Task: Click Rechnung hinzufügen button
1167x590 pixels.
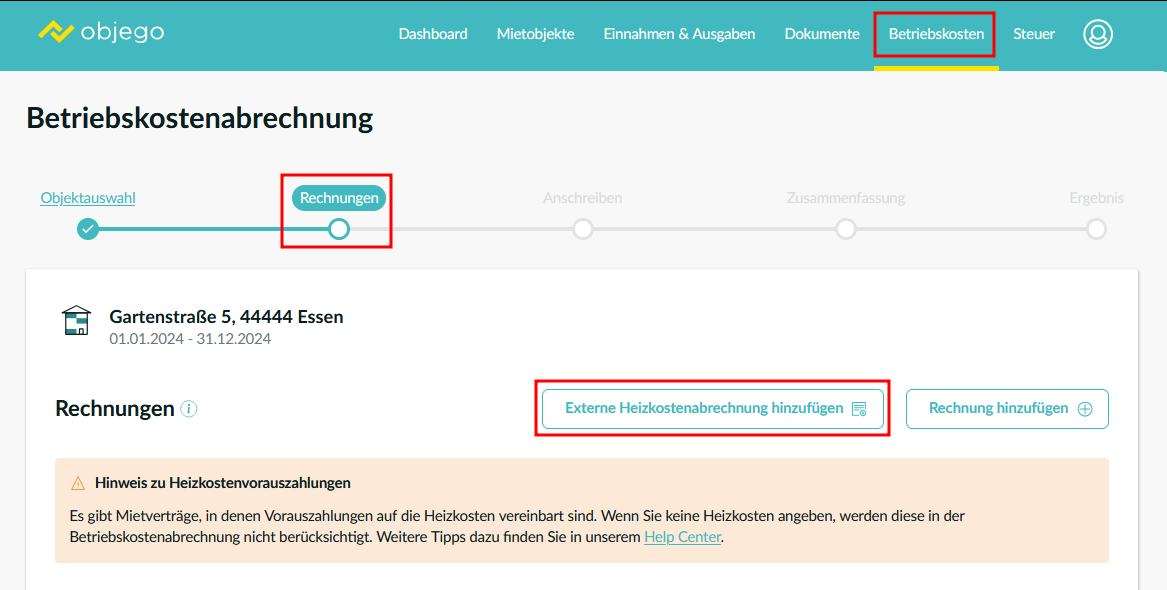Action: (1007, 408)
